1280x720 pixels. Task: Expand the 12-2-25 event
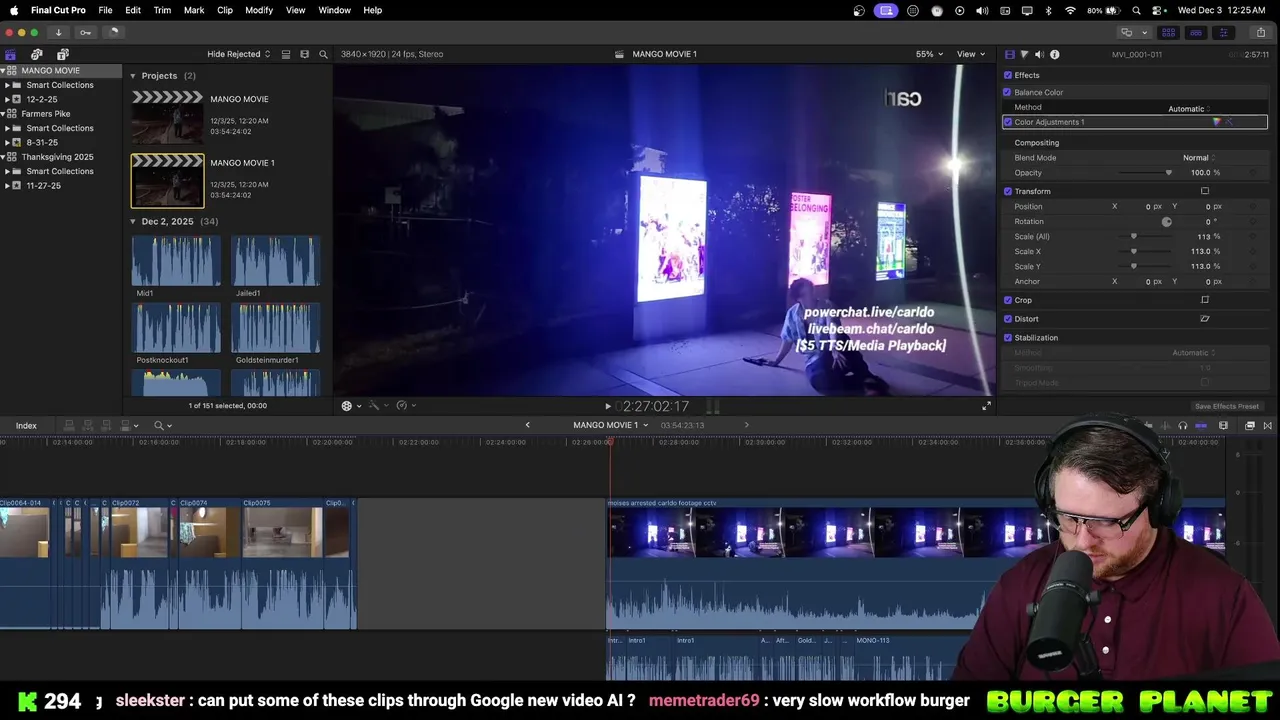(x=7, y=99)
